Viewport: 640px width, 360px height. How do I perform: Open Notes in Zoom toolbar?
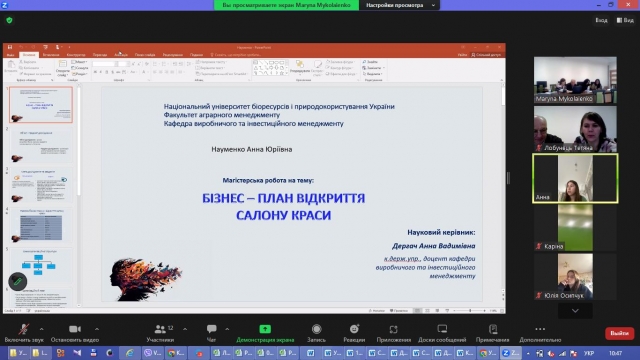[493, 333]
